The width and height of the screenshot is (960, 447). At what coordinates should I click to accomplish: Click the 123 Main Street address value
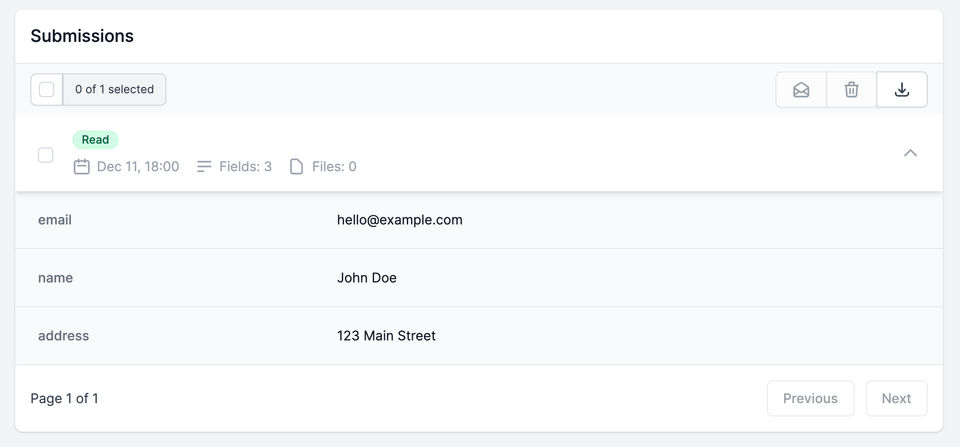point(386,336)
